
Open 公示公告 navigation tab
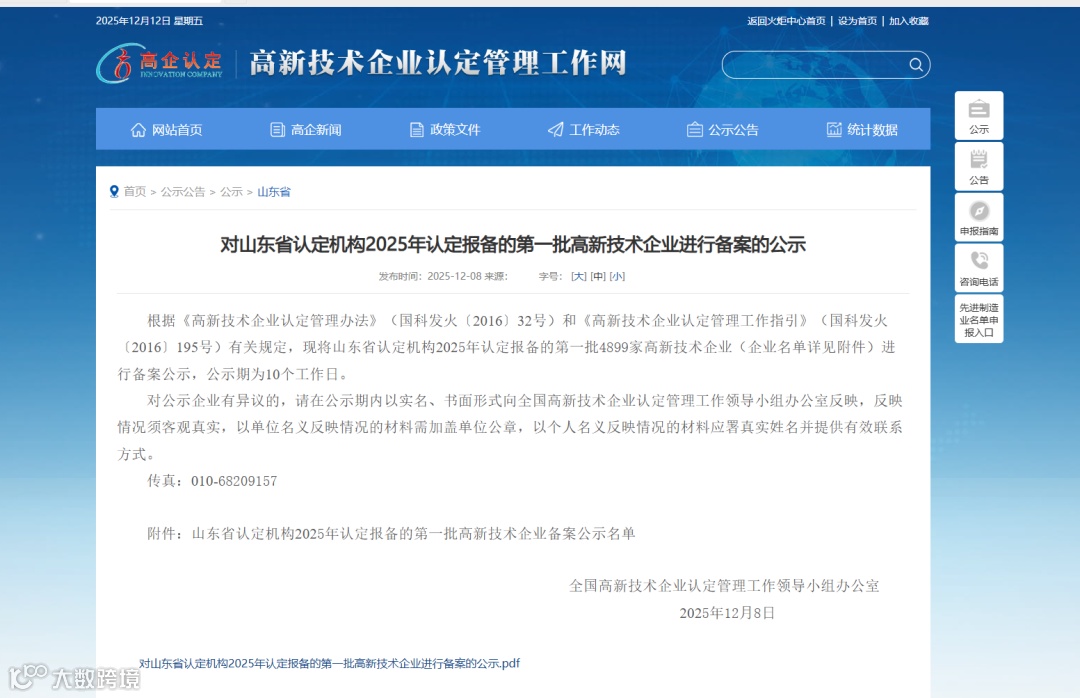[723, 130]
